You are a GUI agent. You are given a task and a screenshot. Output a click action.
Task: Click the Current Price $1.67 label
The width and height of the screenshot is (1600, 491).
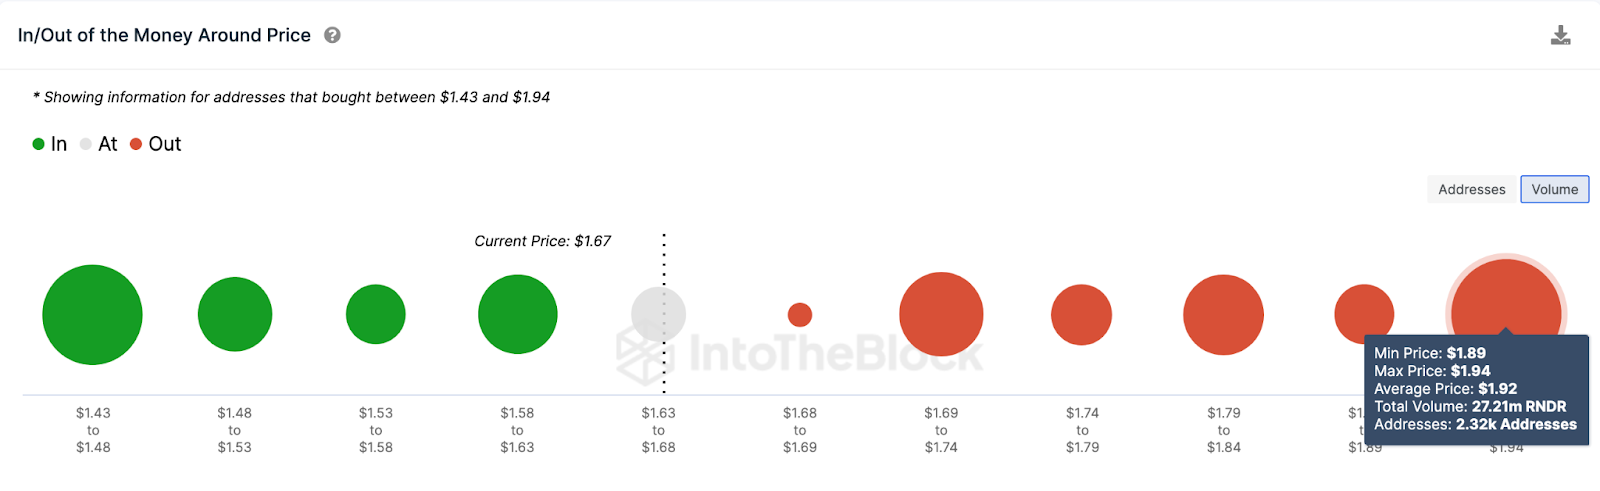pyautogui.click(x=542, y=241)
